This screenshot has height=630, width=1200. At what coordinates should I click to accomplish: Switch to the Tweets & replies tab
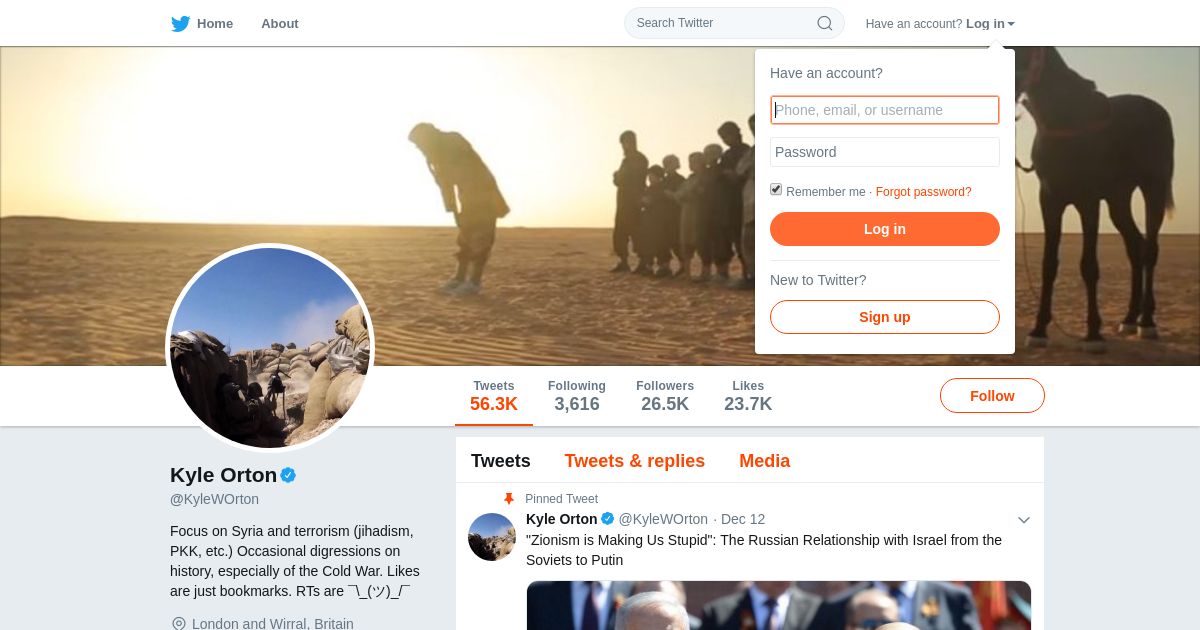pyautogui.click(x=635, y=461)
